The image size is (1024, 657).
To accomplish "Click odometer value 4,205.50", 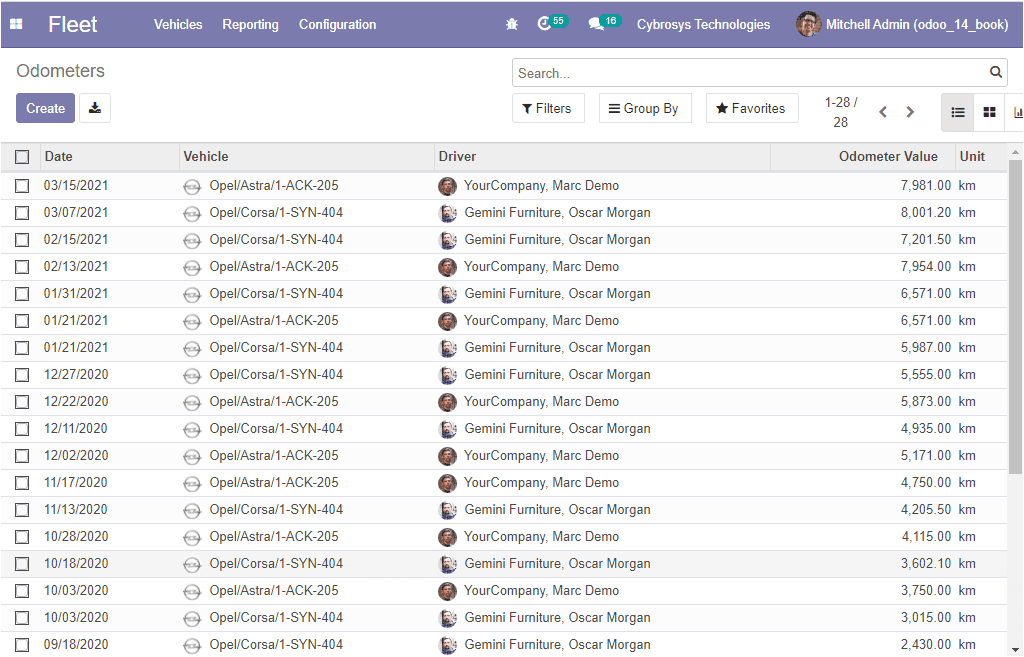I will [925, 509].
